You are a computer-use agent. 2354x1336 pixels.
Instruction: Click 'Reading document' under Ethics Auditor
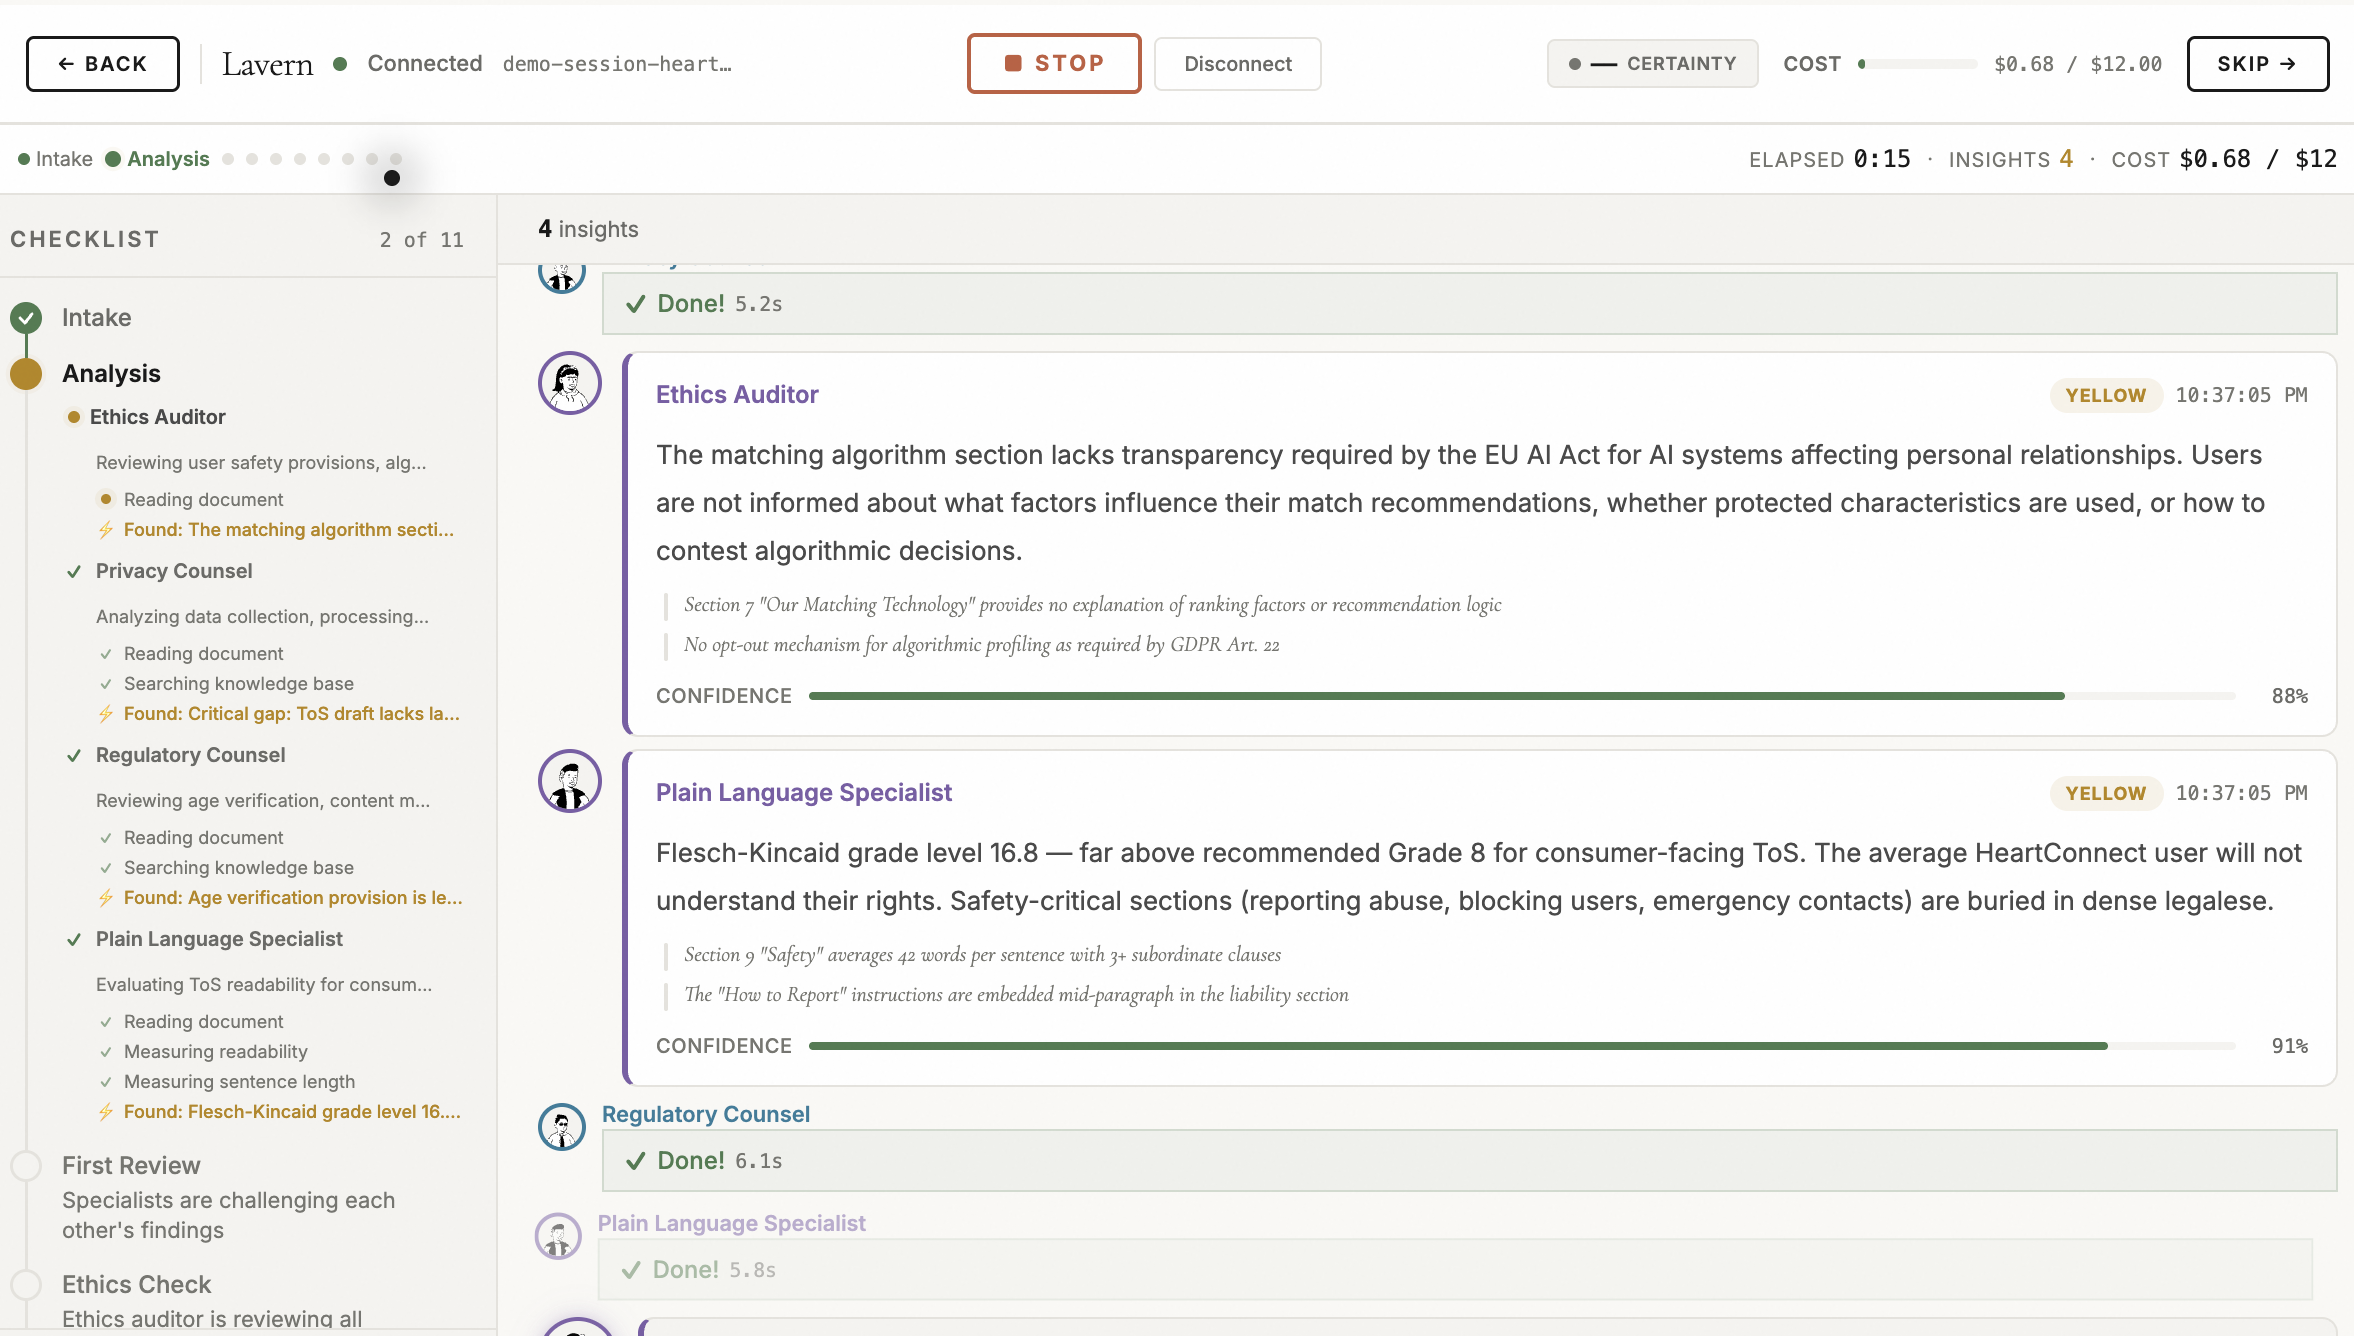pos(203,499)
